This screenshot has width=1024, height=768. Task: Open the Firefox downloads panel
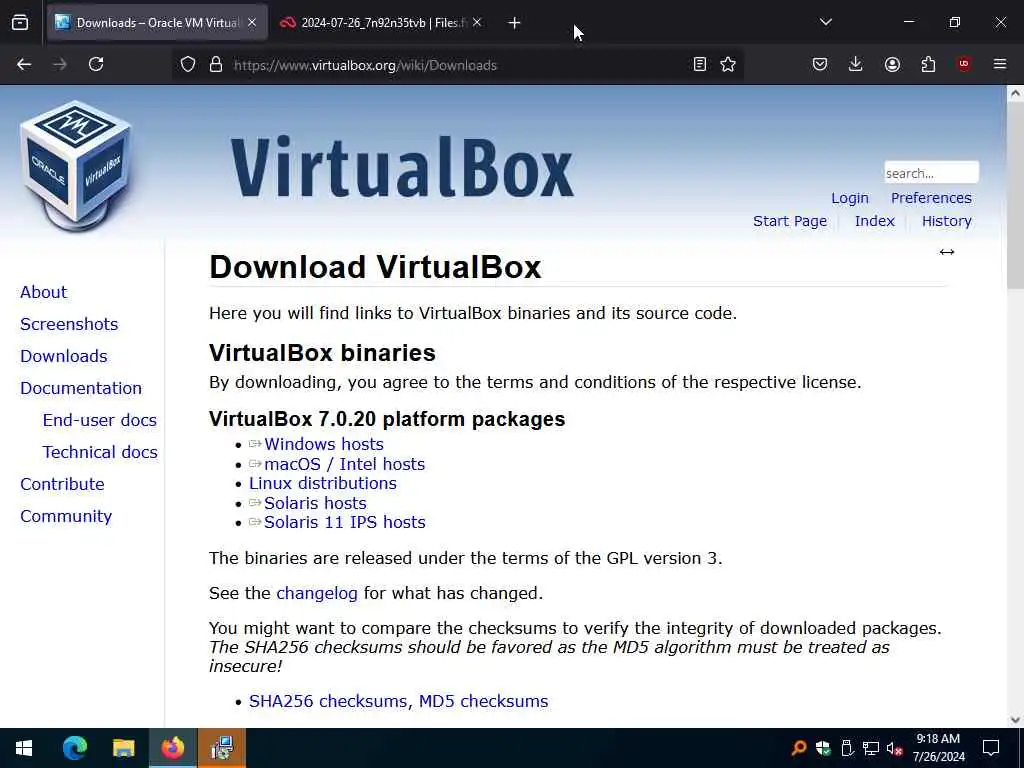[x=856, y=64]
